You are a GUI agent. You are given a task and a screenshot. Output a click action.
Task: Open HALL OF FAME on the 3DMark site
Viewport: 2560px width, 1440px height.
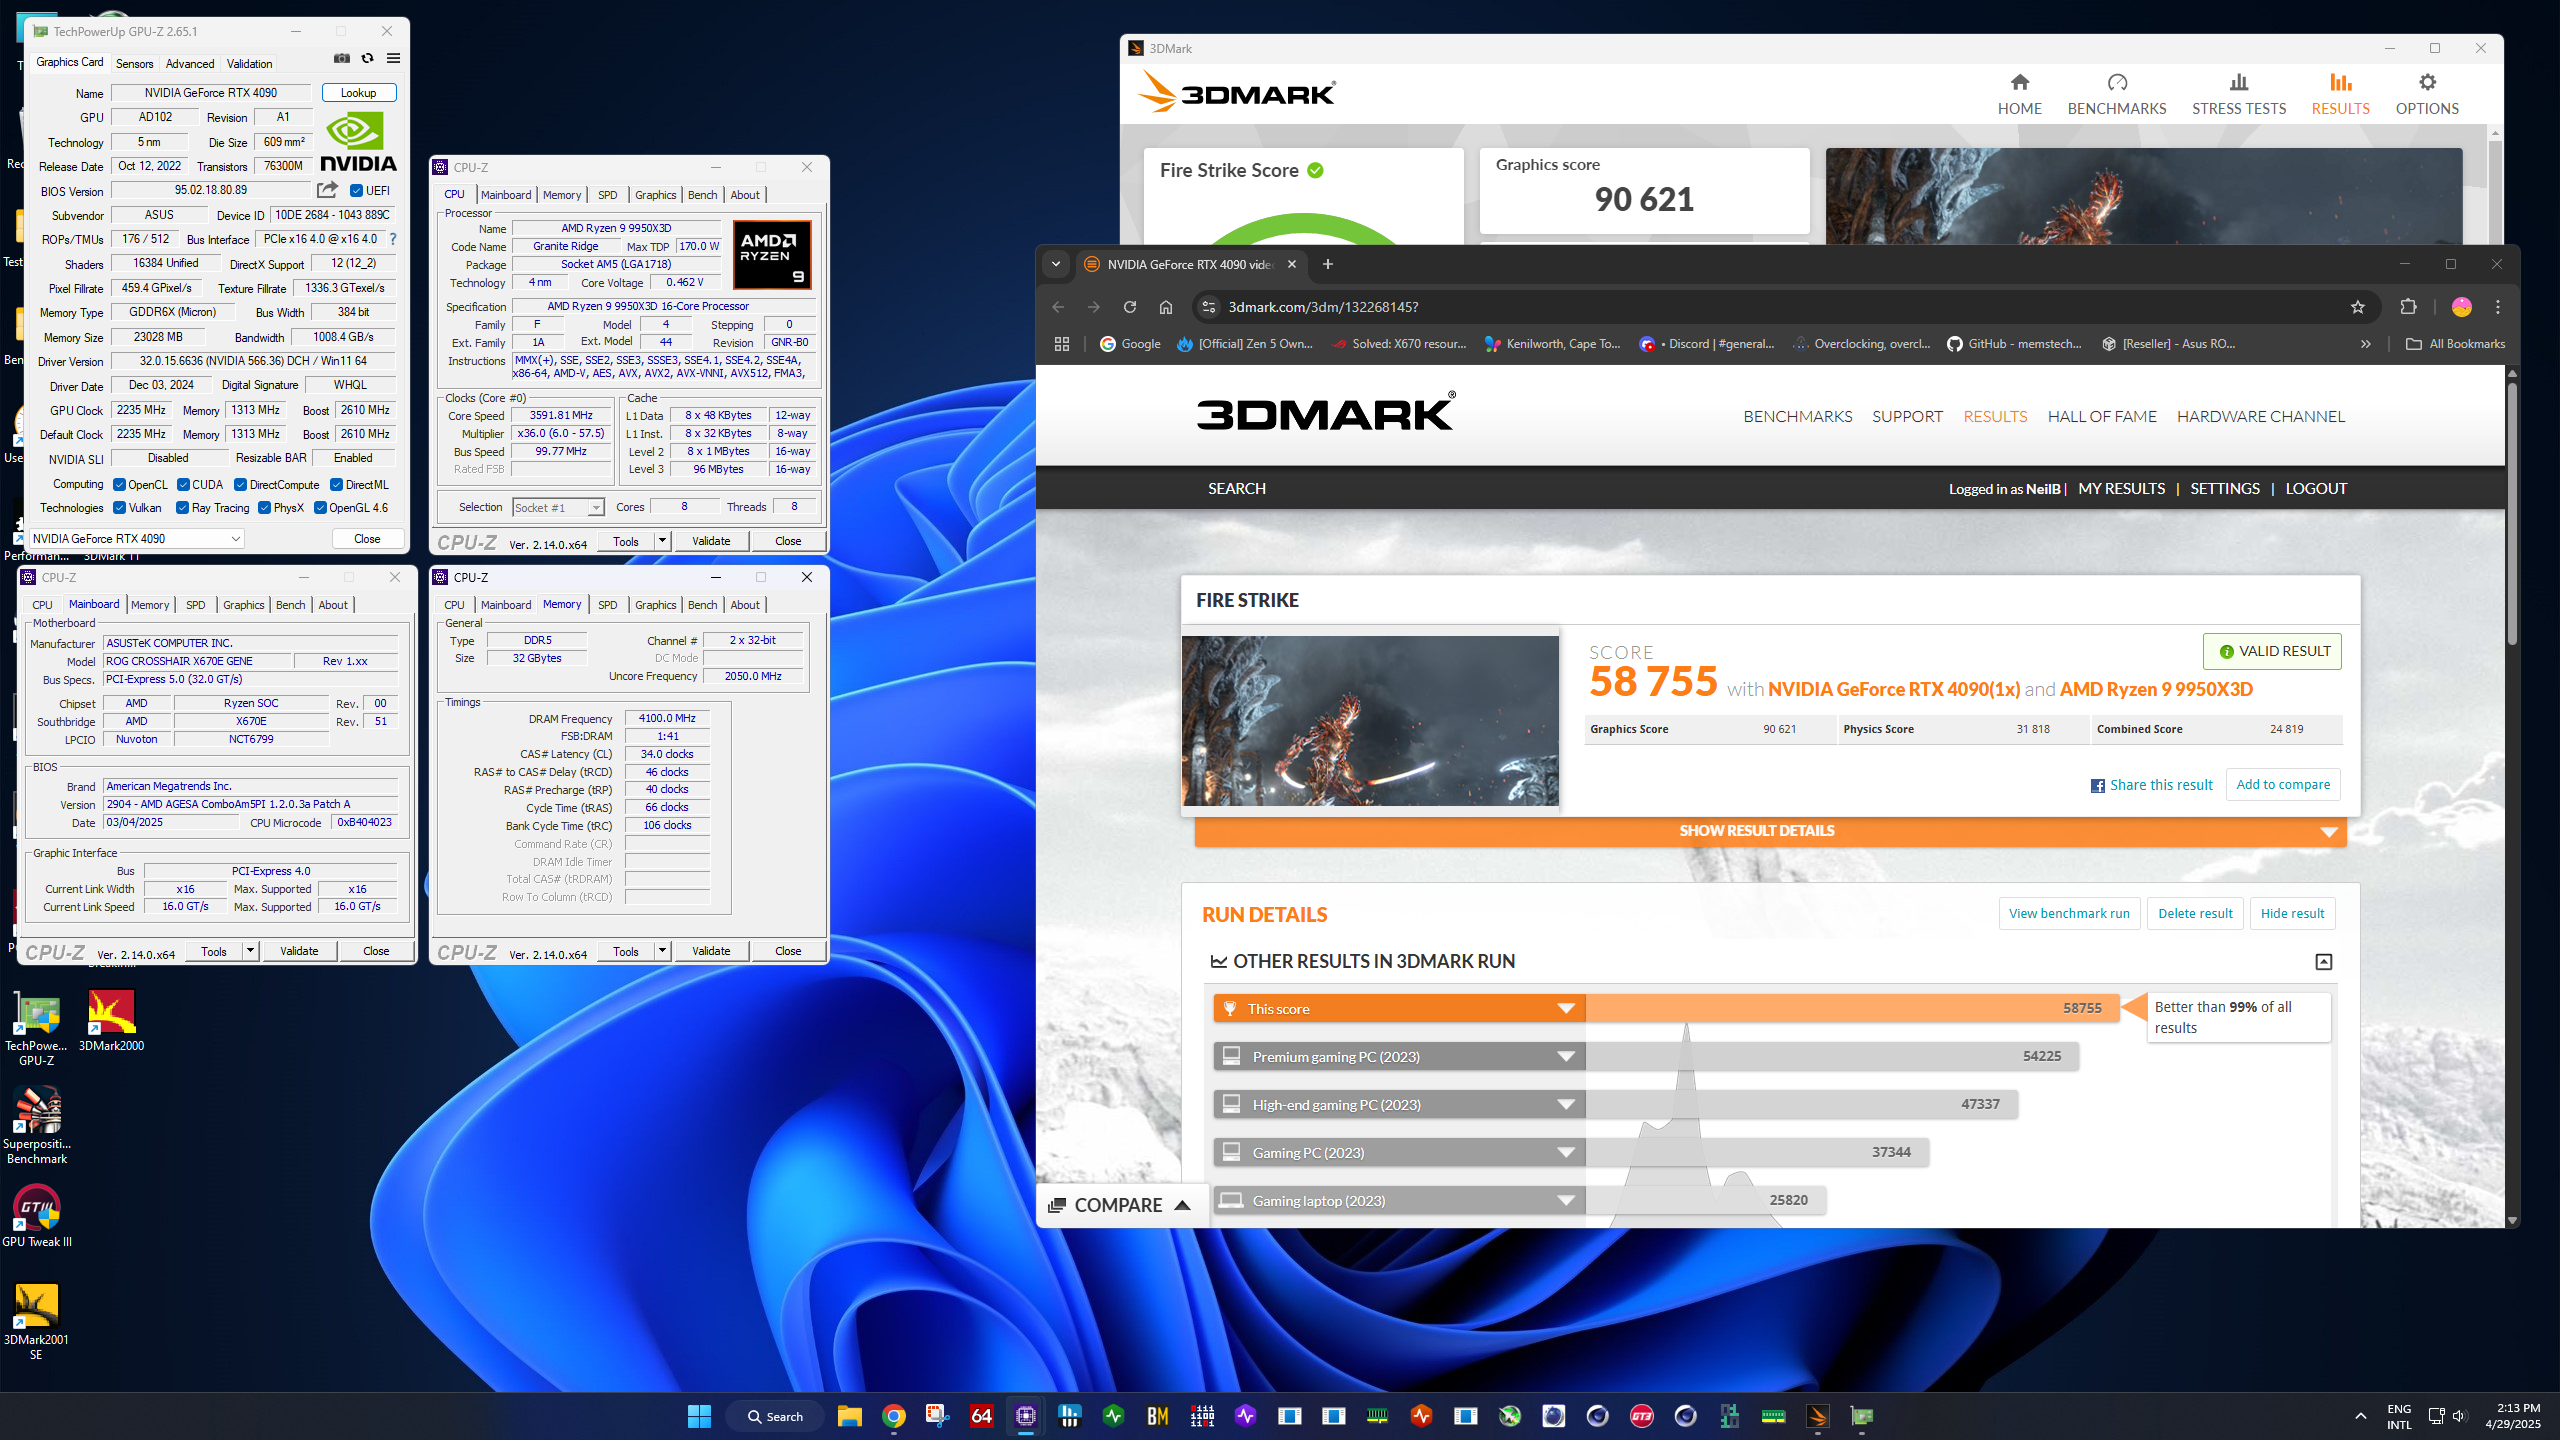[2102, 417]
